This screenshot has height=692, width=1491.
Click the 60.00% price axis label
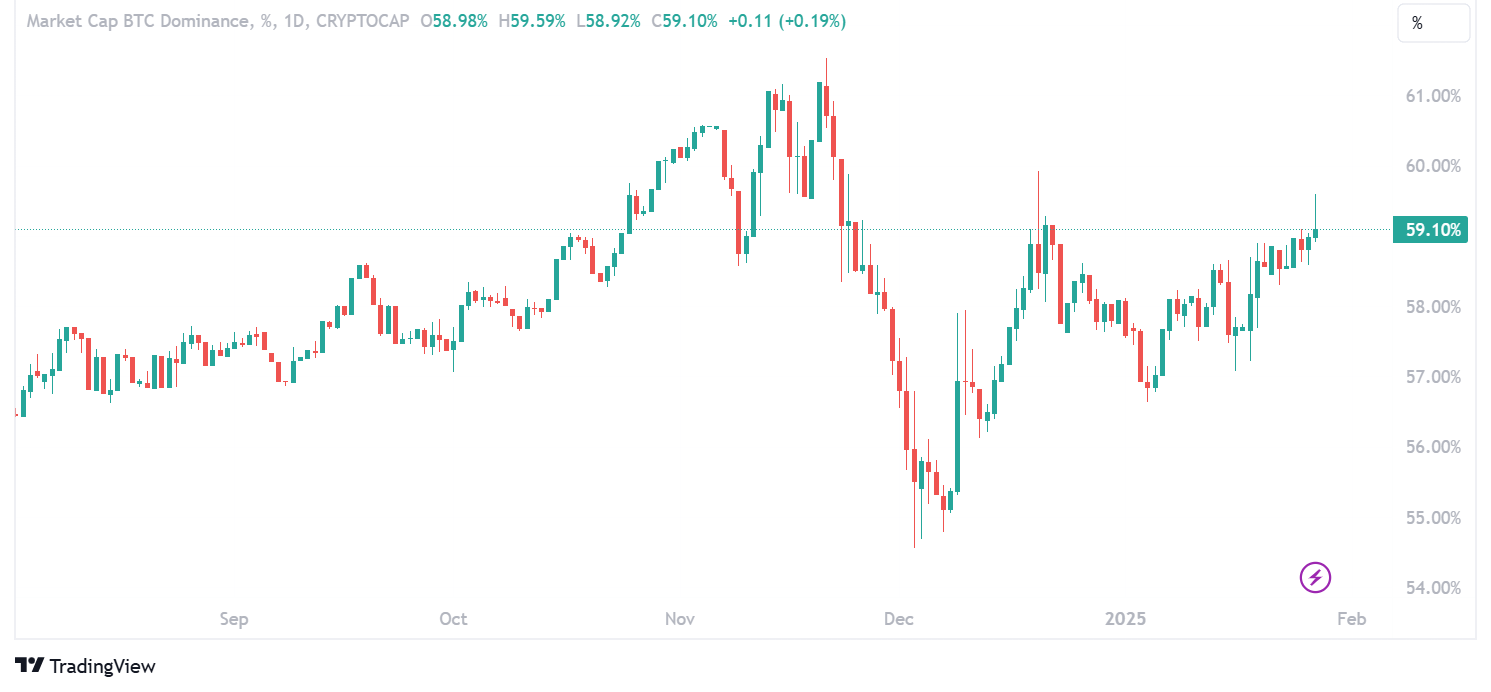coord(1433,166)
